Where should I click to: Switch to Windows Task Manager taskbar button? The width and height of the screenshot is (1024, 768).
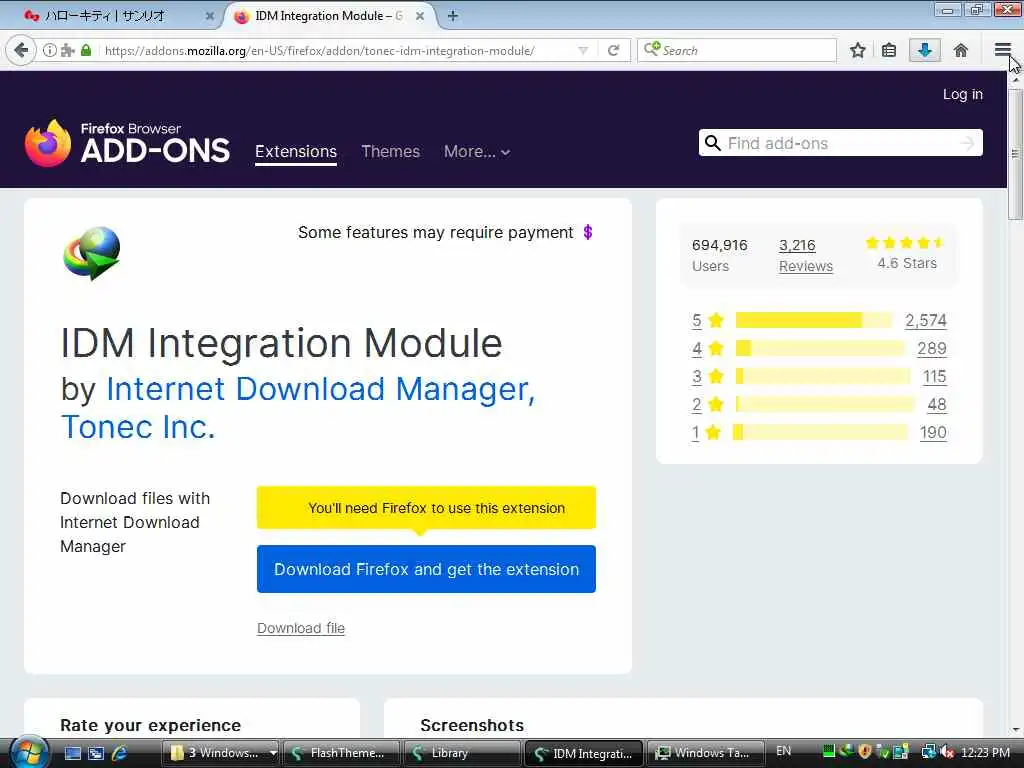tap(706, 753)
